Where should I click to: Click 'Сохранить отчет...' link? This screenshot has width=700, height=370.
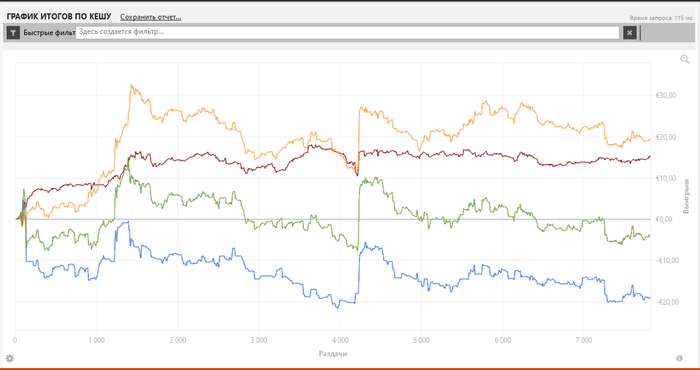[x=150, y=17]
